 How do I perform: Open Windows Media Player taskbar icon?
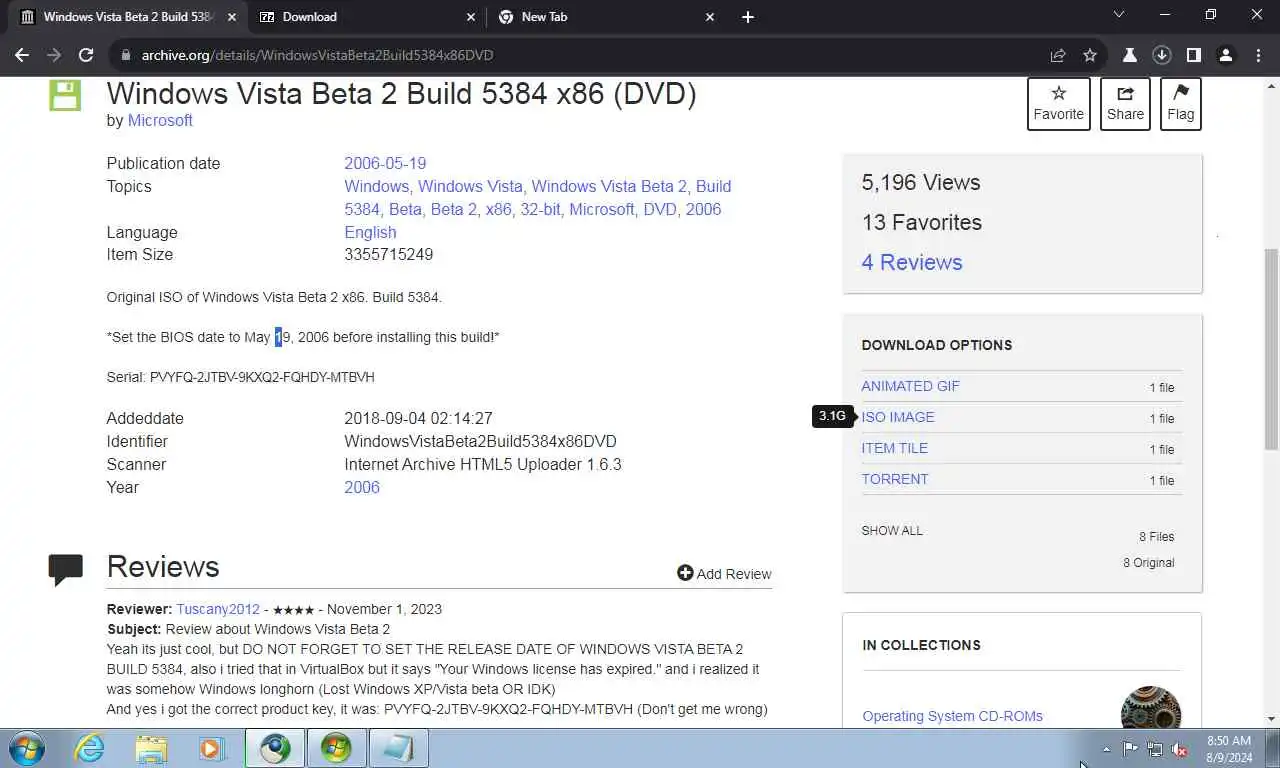pyautogui.click(x=211, y=748)
